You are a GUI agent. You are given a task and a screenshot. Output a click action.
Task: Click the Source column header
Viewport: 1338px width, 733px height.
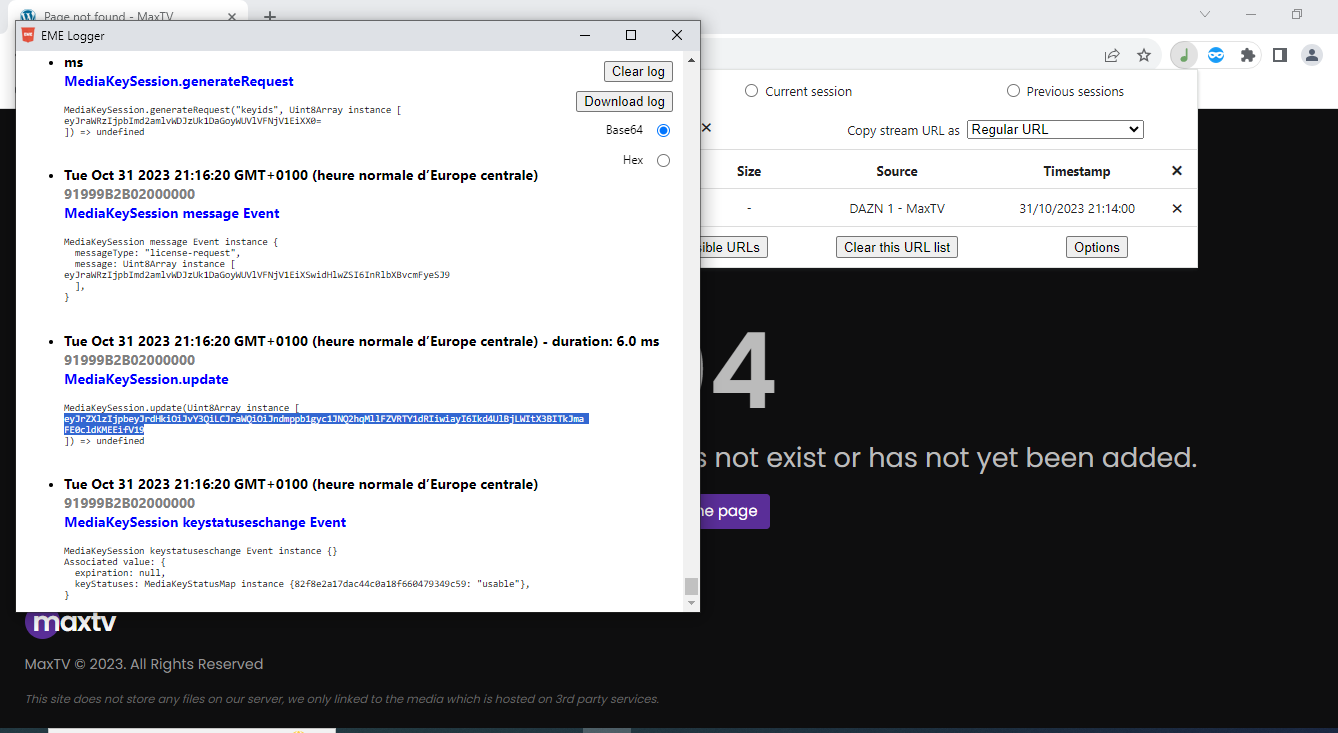click(x=897, y=171)
